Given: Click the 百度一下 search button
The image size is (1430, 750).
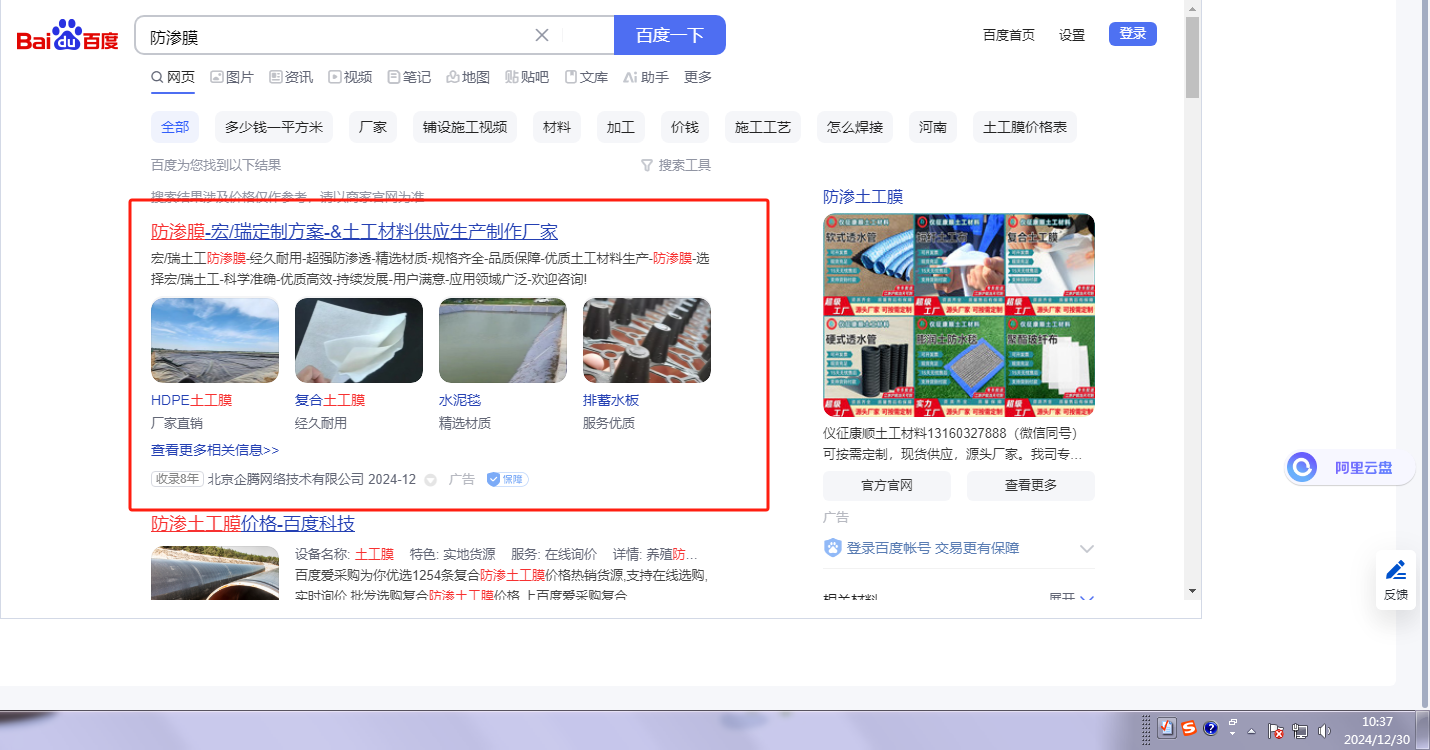Looking at the screenshot, I should coord(670,35).
